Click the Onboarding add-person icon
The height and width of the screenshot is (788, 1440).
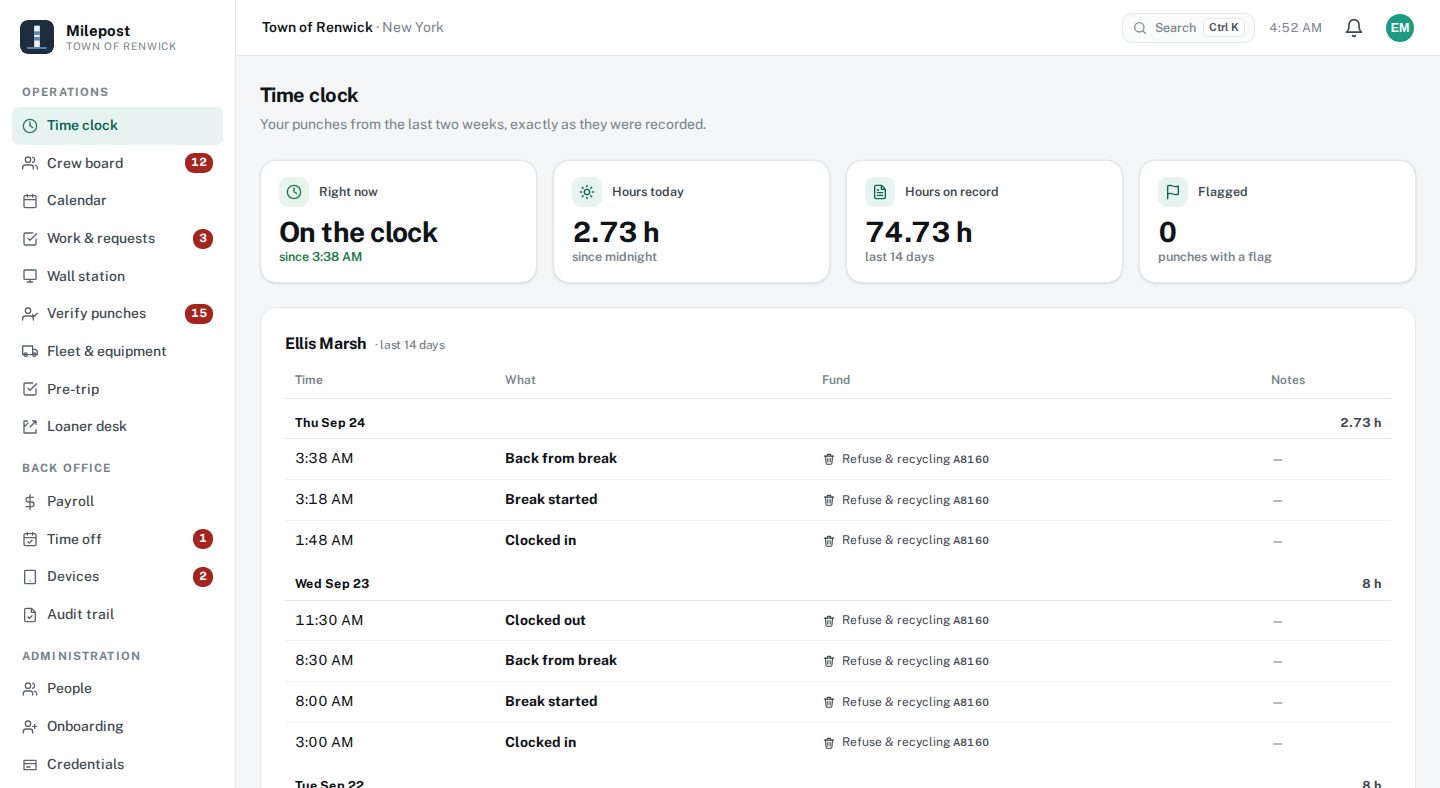[30, 727]
